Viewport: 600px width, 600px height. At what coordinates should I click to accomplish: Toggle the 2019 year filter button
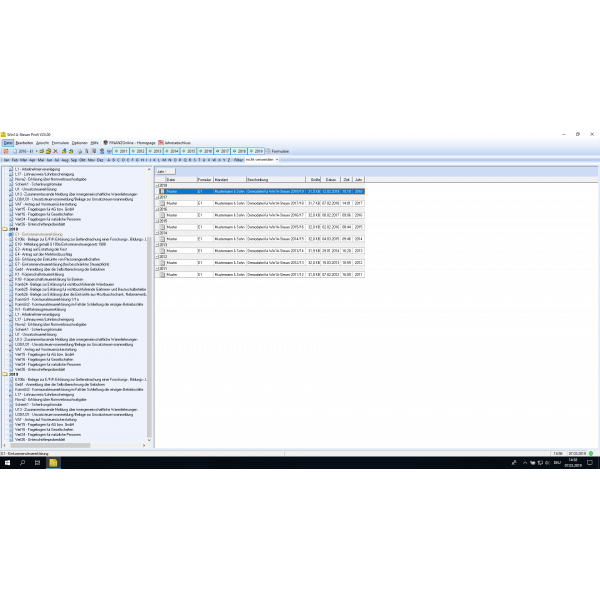(256, 151)
